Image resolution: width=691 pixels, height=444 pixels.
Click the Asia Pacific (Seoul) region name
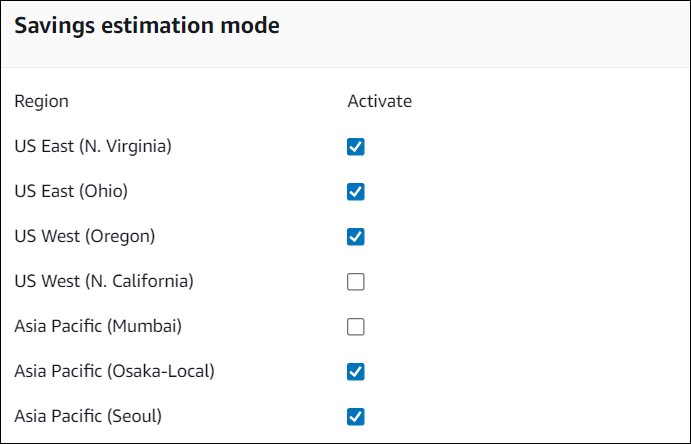88,416
